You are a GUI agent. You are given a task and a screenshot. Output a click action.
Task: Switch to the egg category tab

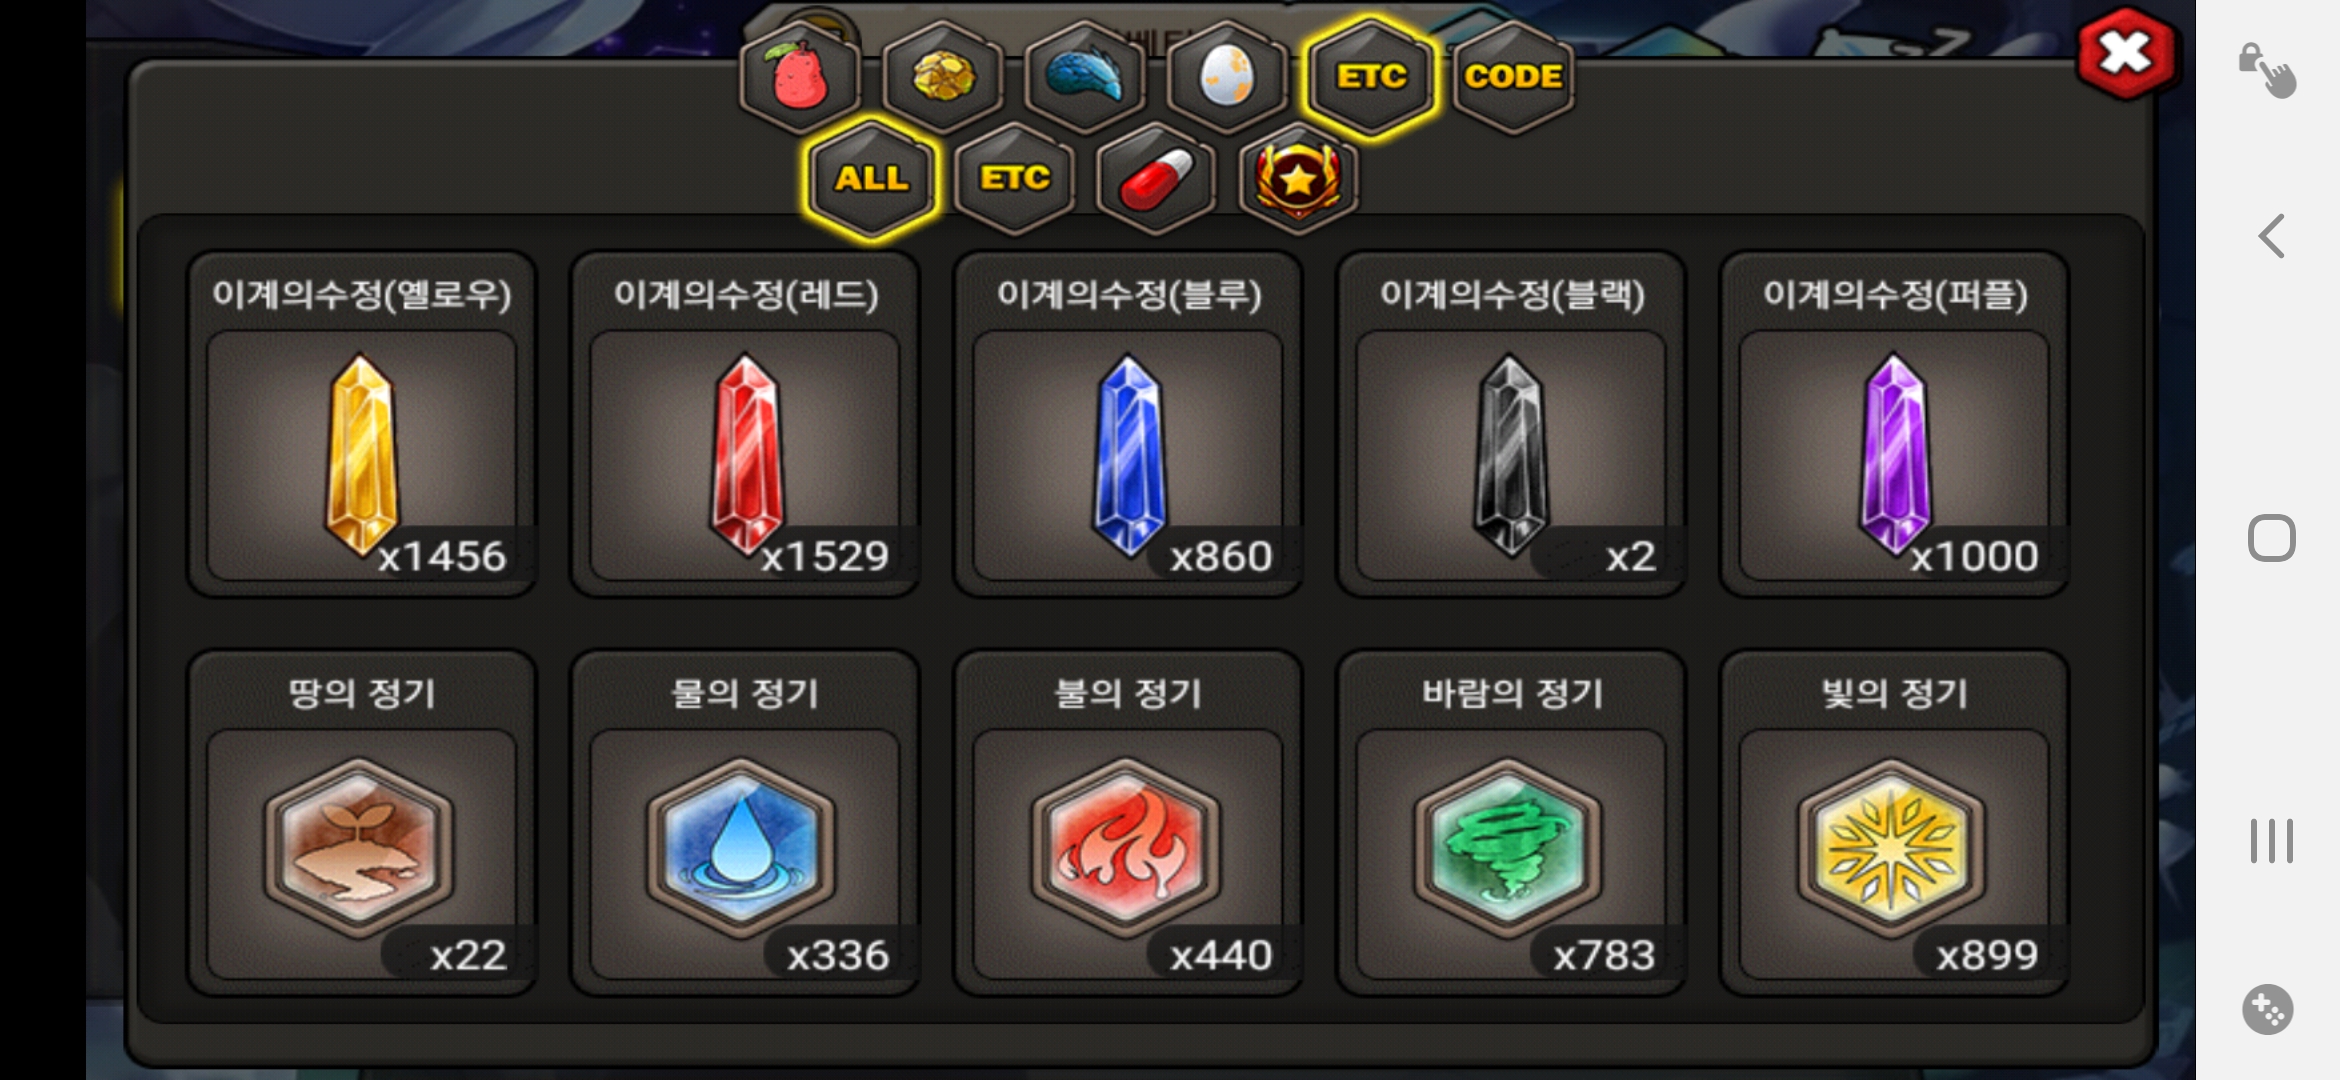1227,77
